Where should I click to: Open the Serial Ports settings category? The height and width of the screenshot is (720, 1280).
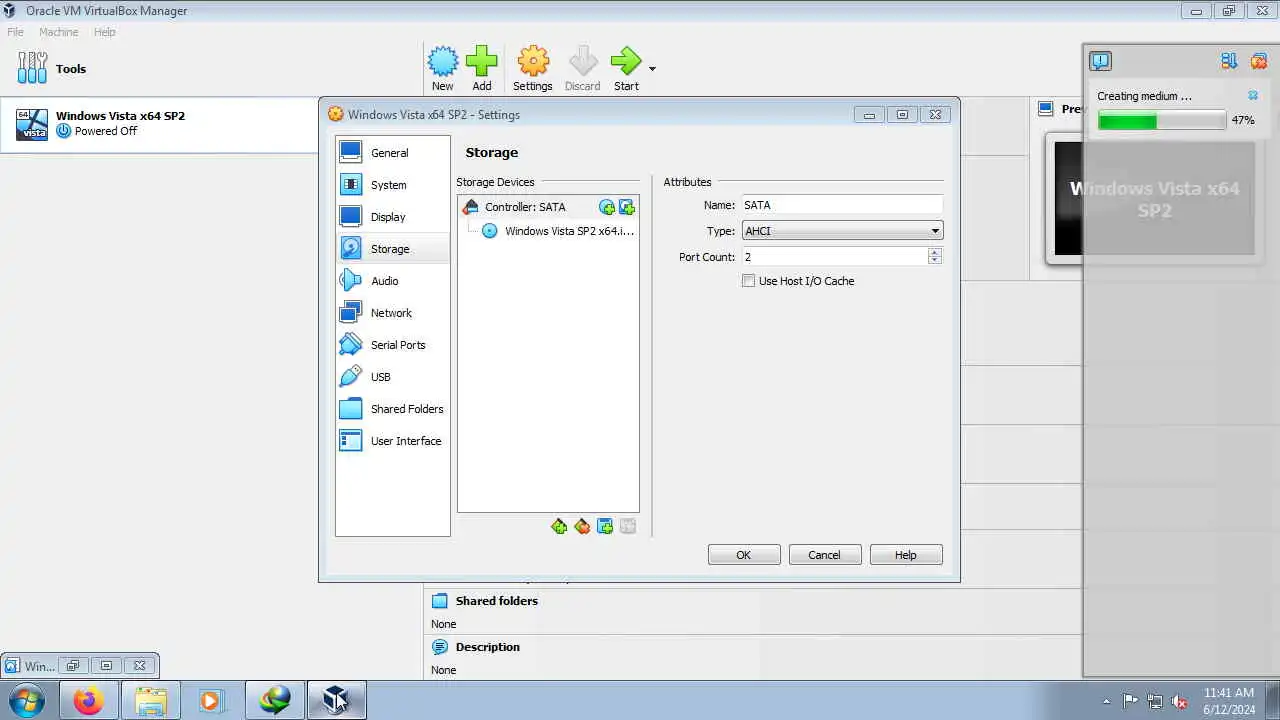coord(393,345)
